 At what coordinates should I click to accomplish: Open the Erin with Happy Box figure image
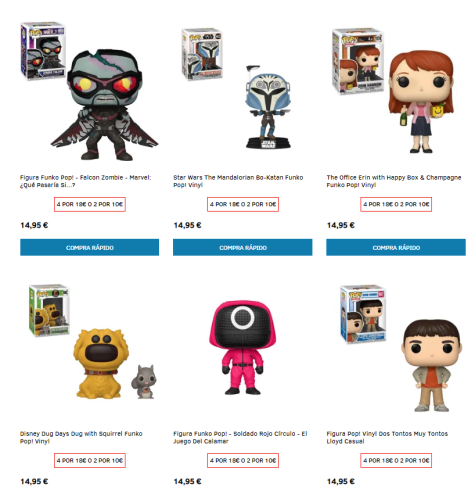(396, 91)
